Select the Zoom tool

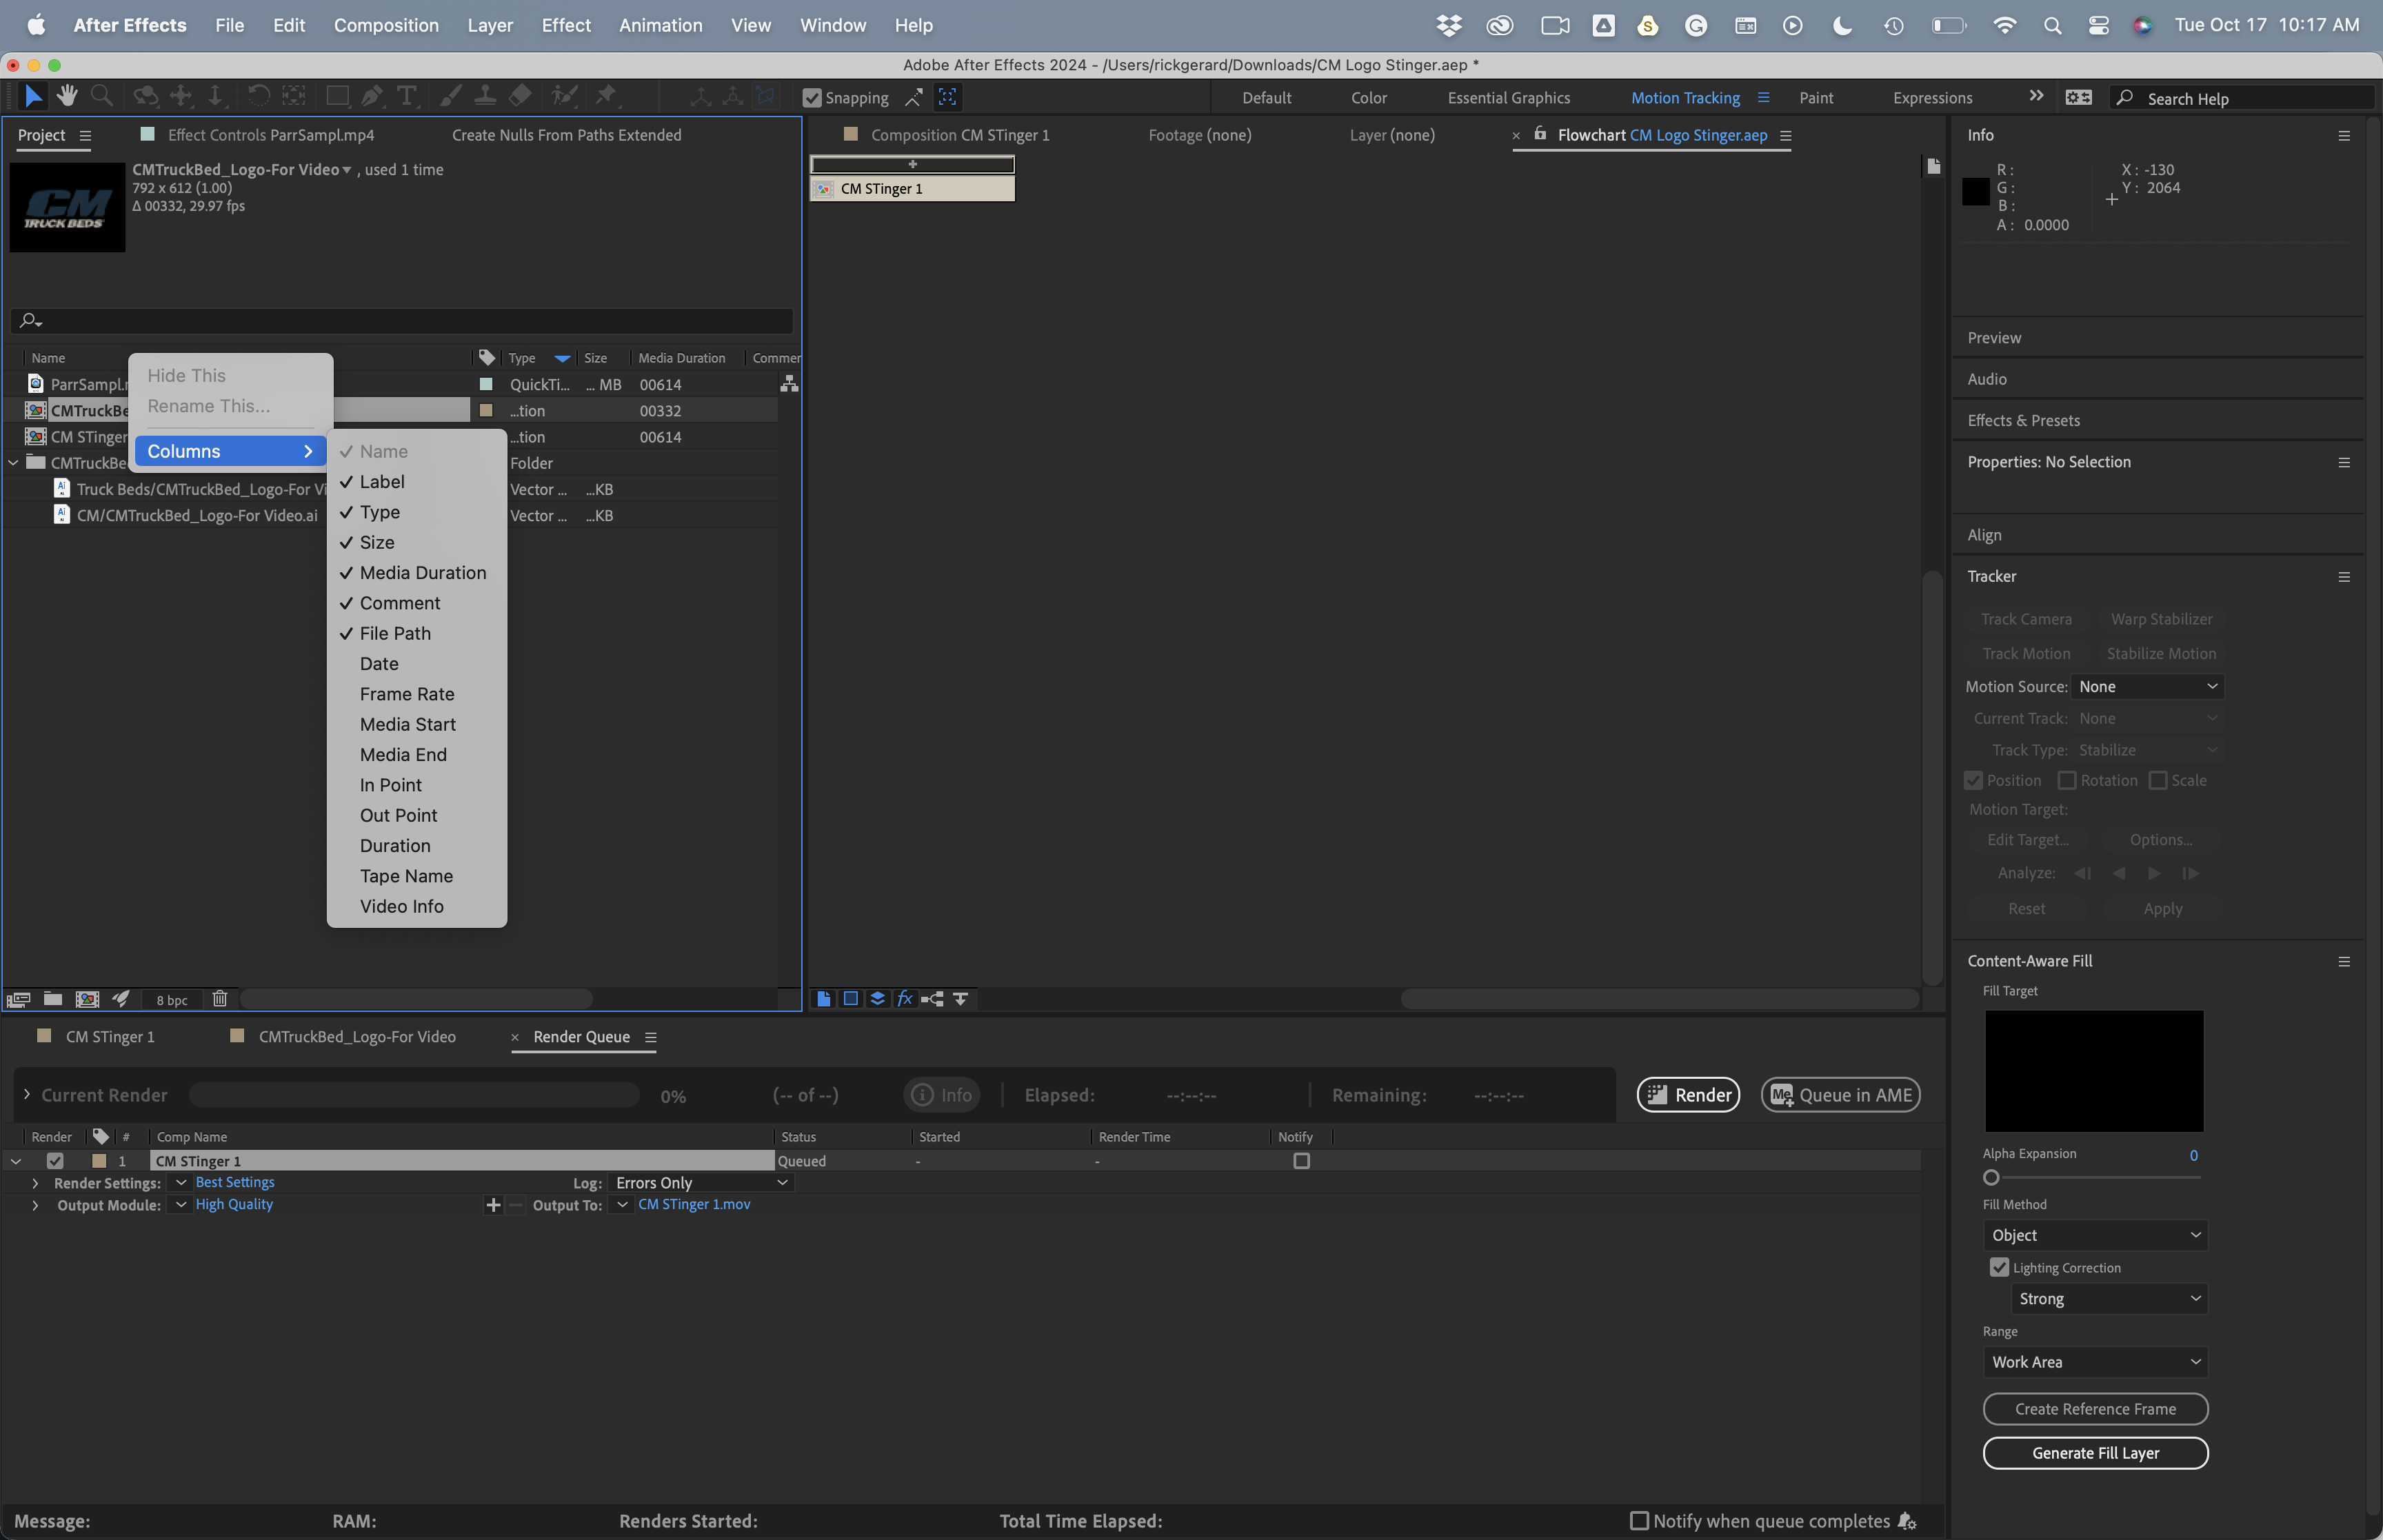(x=101, y=96)
